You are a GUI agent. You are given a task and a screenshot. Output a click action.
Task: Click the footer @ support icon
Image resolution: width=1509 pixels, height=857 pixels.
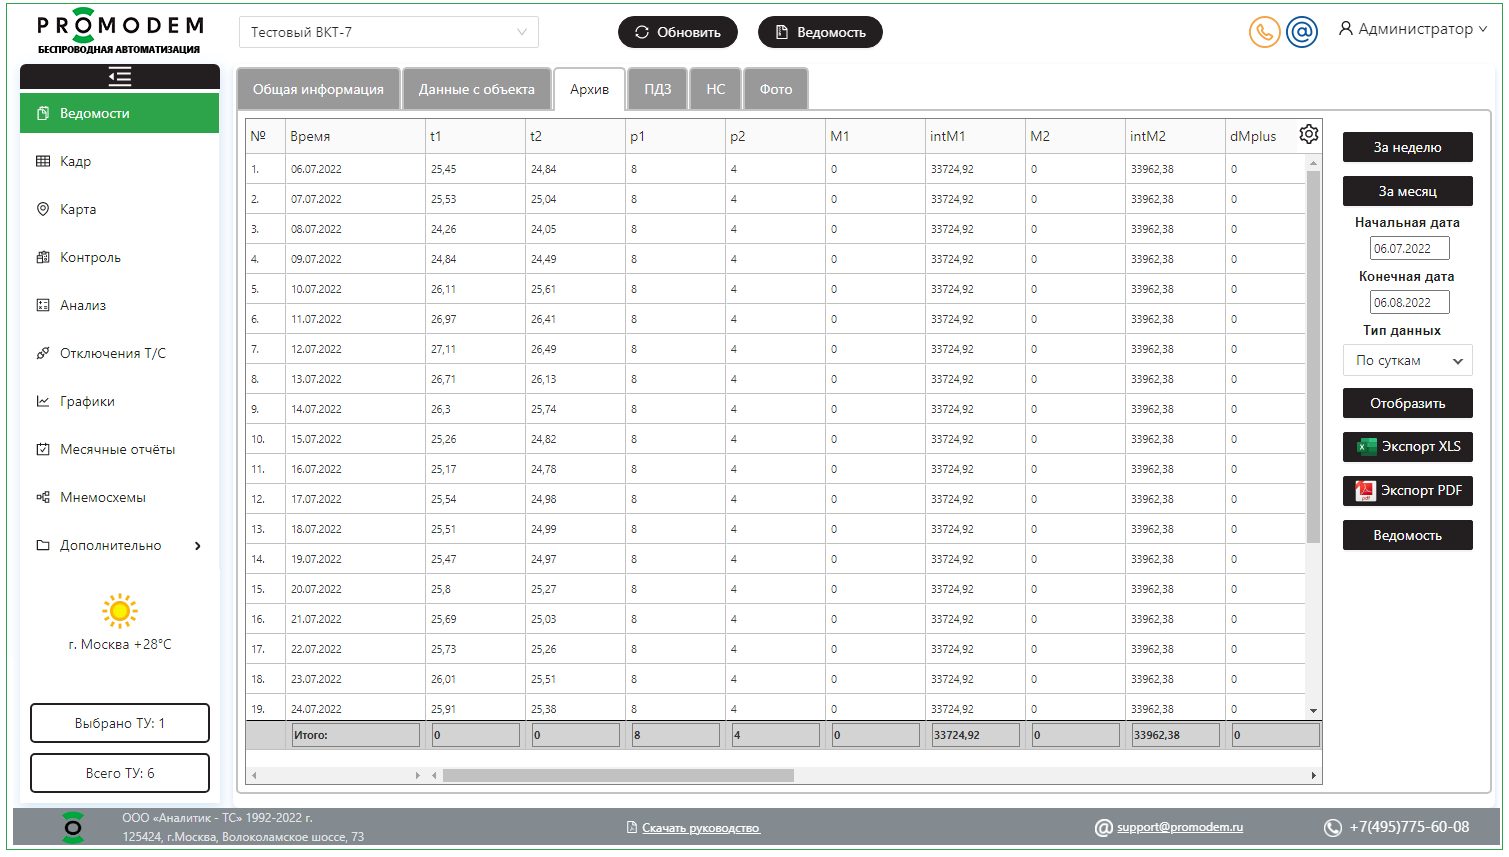coord(1104,828)
